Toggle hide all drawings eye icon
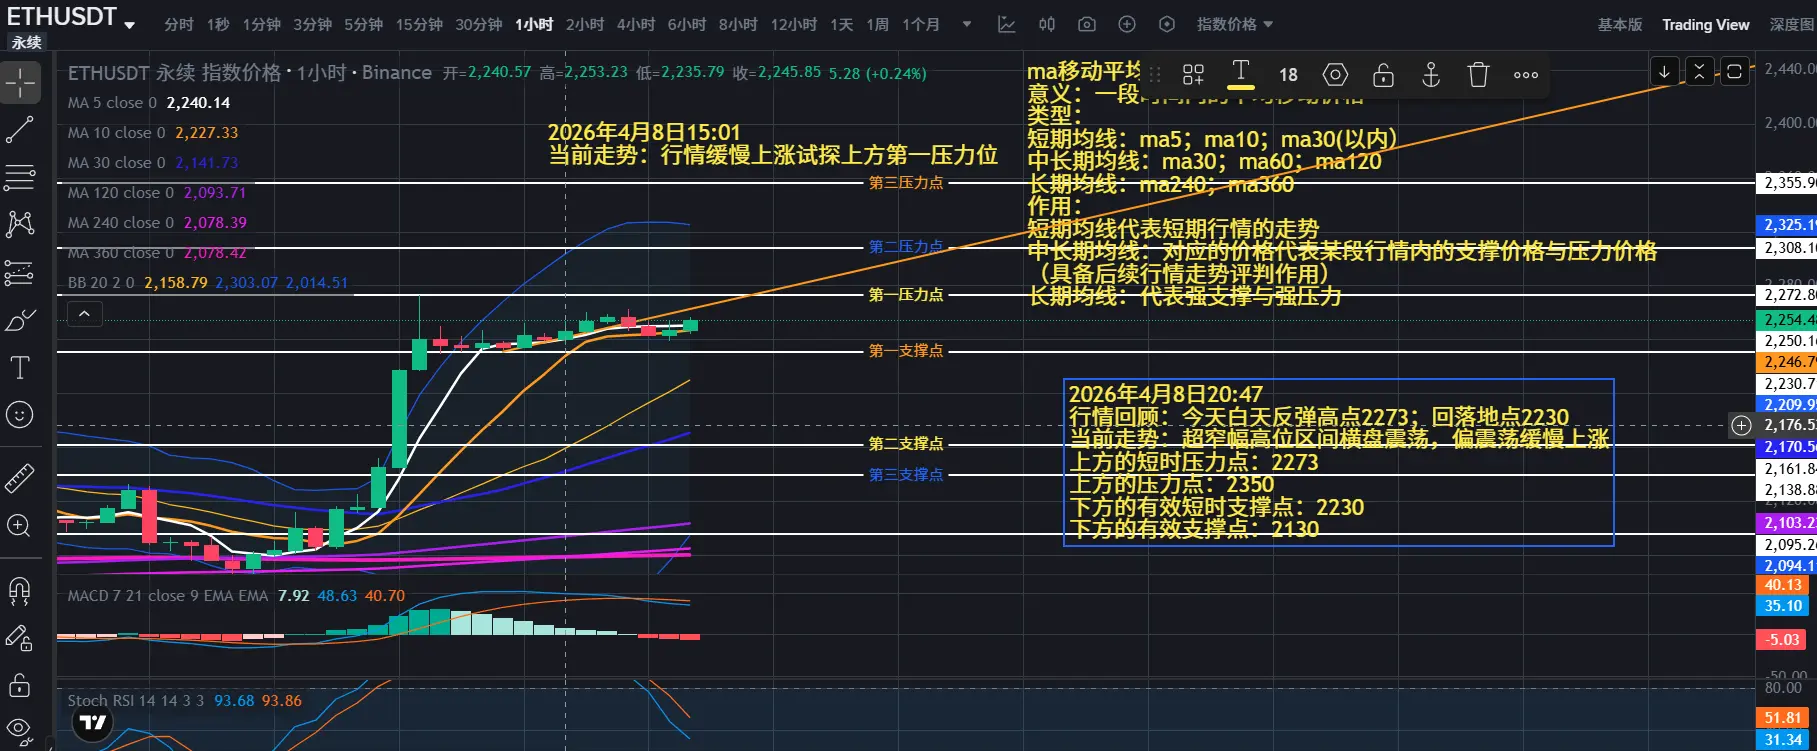This screenshot has width=1817, height=751. tap(20, 729)
